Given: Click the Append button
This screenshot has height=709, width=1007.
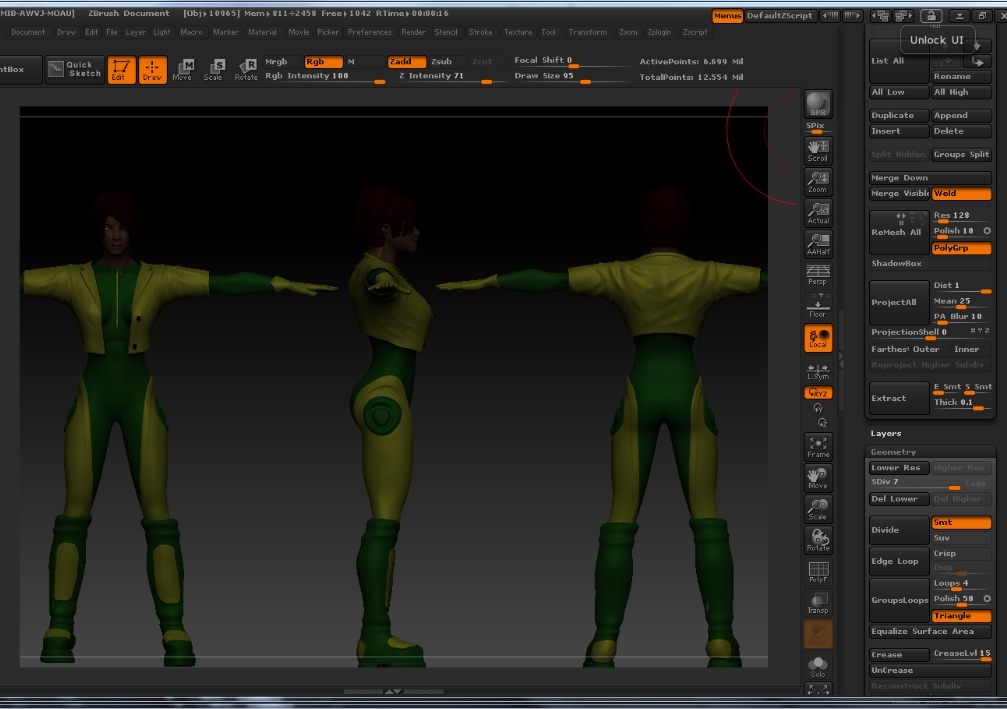Looking at the screenshot, I should click(961, 116).
